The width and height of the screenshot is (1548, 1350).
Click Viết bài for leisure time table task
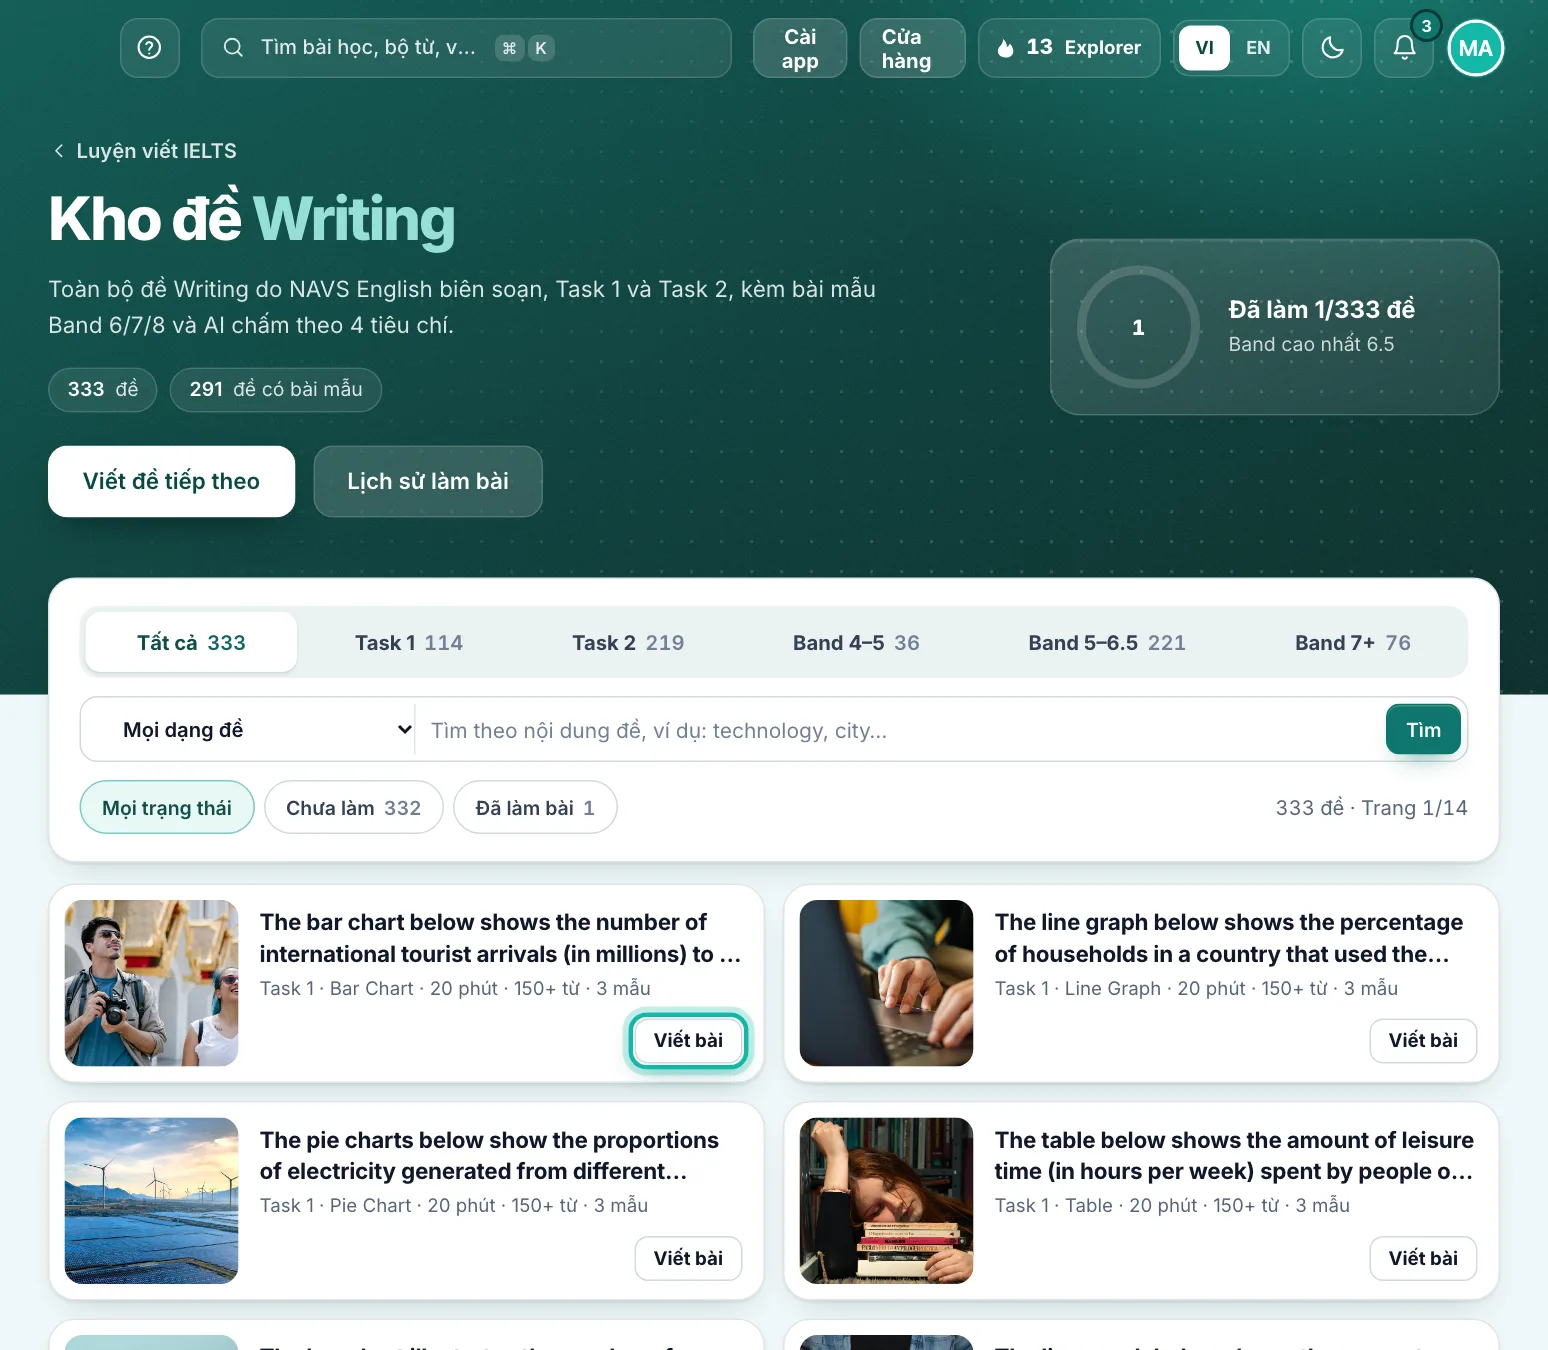[1423, 1258]
